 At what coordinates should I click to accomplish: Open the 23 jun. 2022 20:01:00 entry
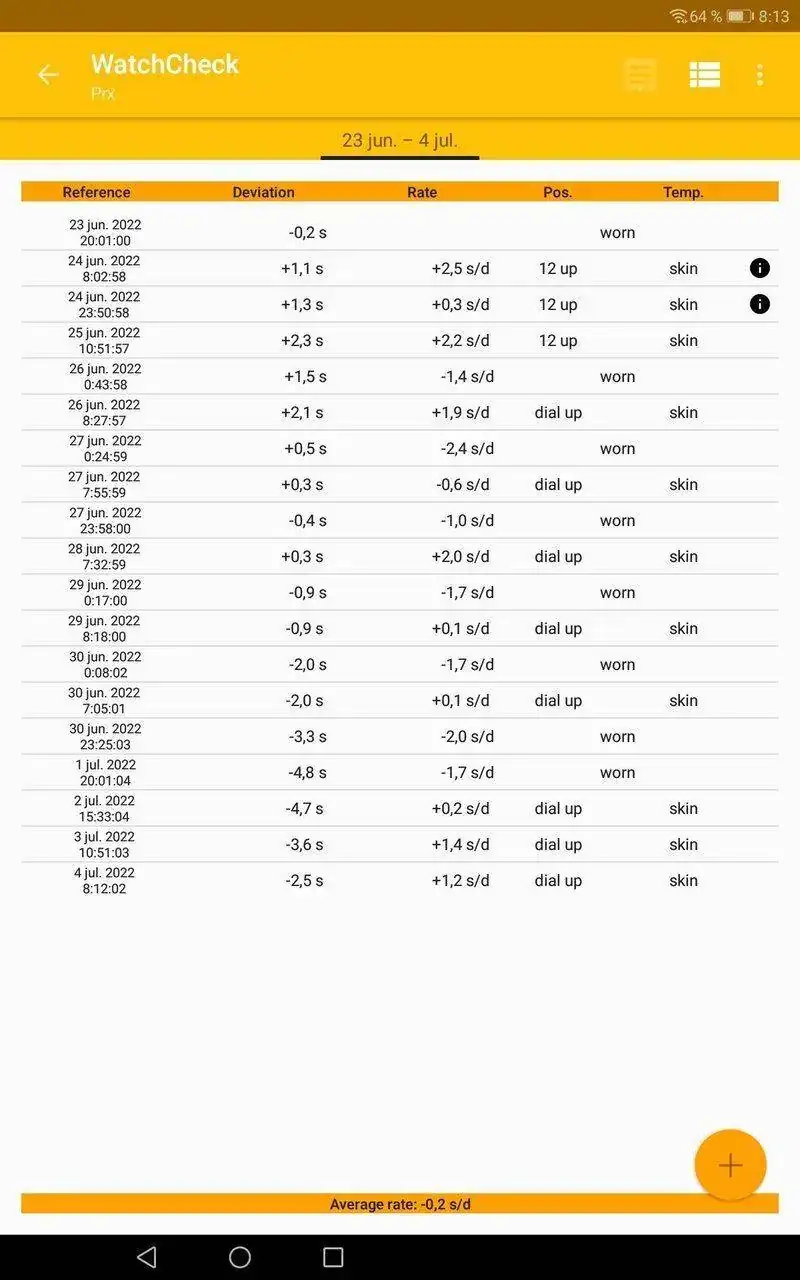click(x=400, y=232)
